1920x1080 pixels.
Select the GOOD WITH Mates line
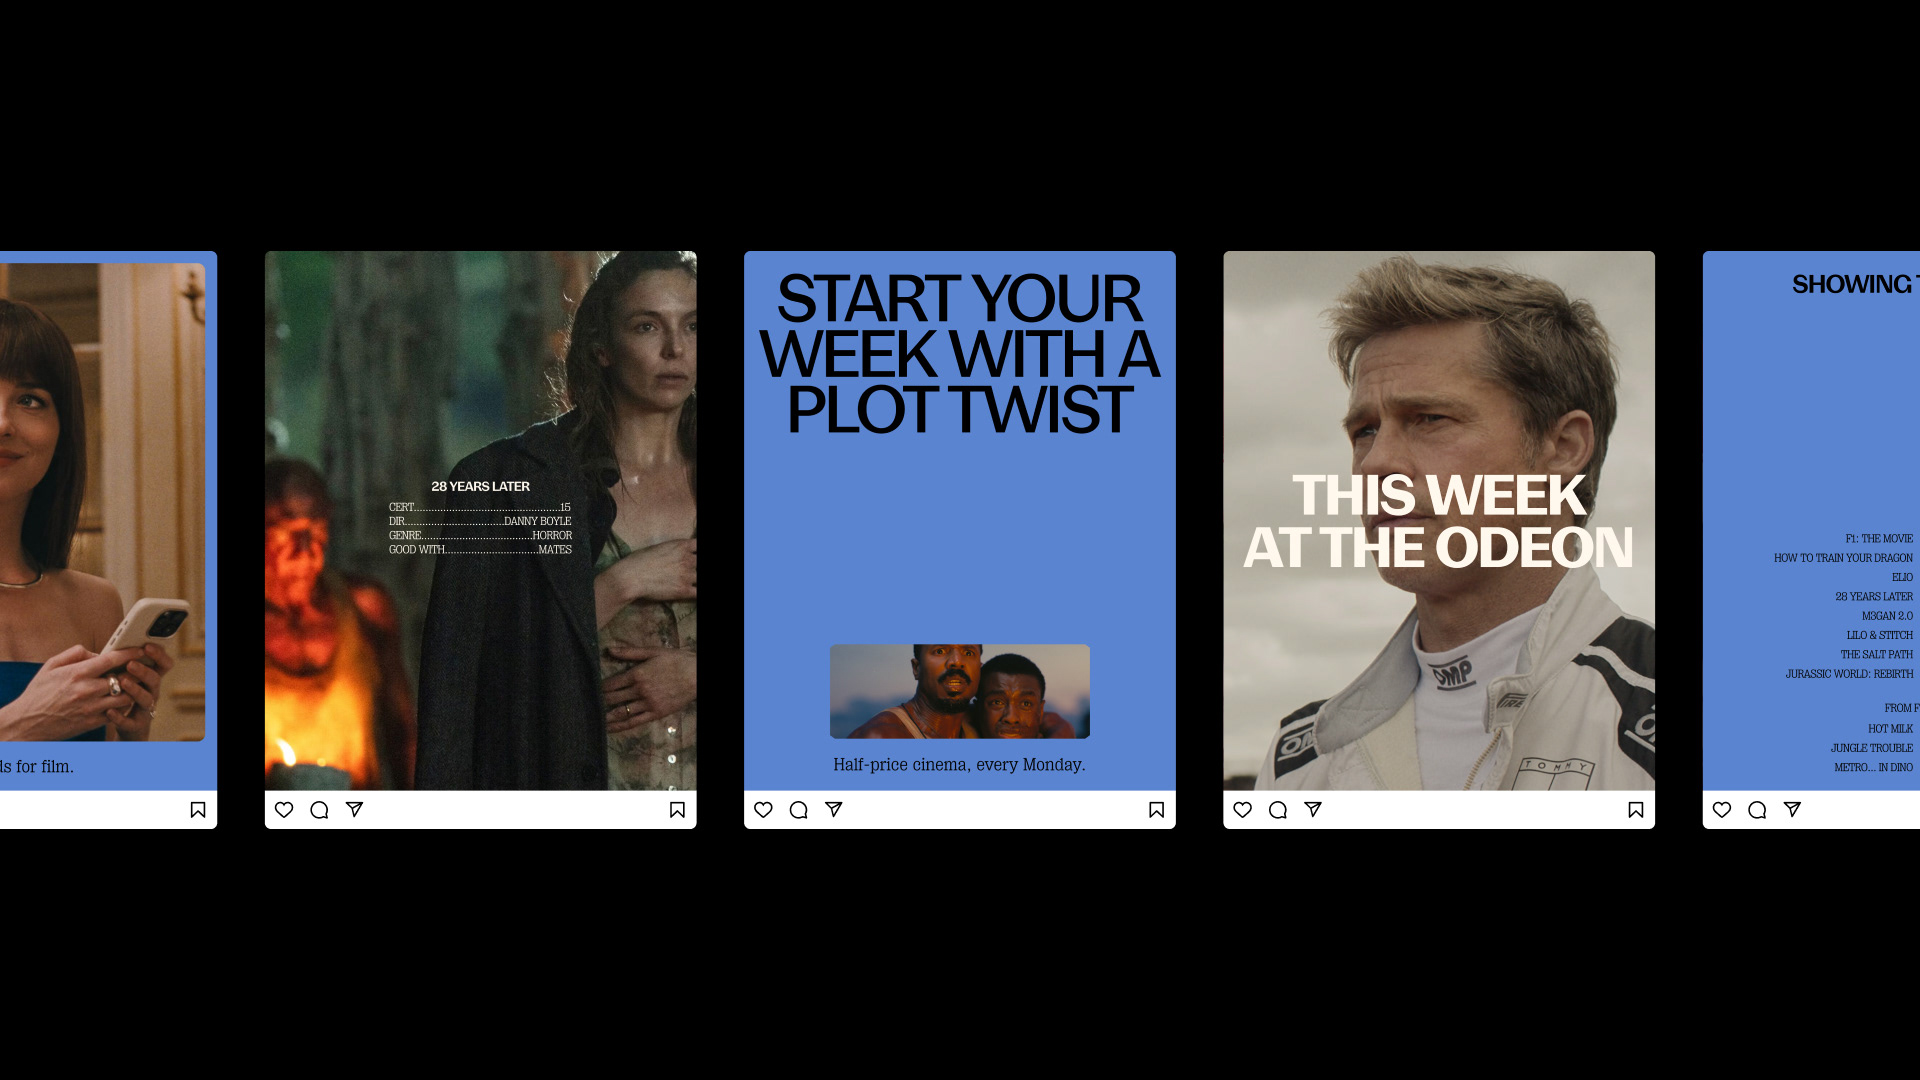[480, 549]
